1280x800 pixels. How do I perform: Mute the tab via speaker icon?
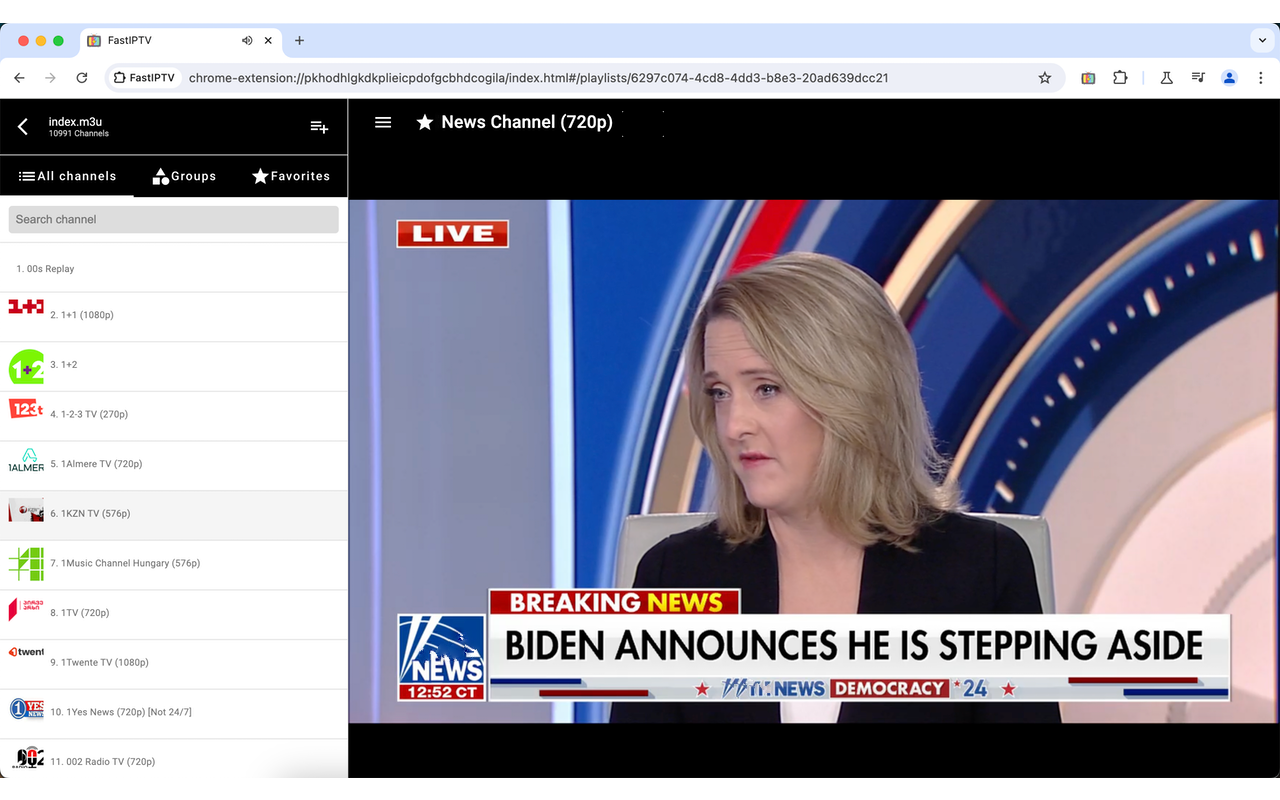(247, 41)
